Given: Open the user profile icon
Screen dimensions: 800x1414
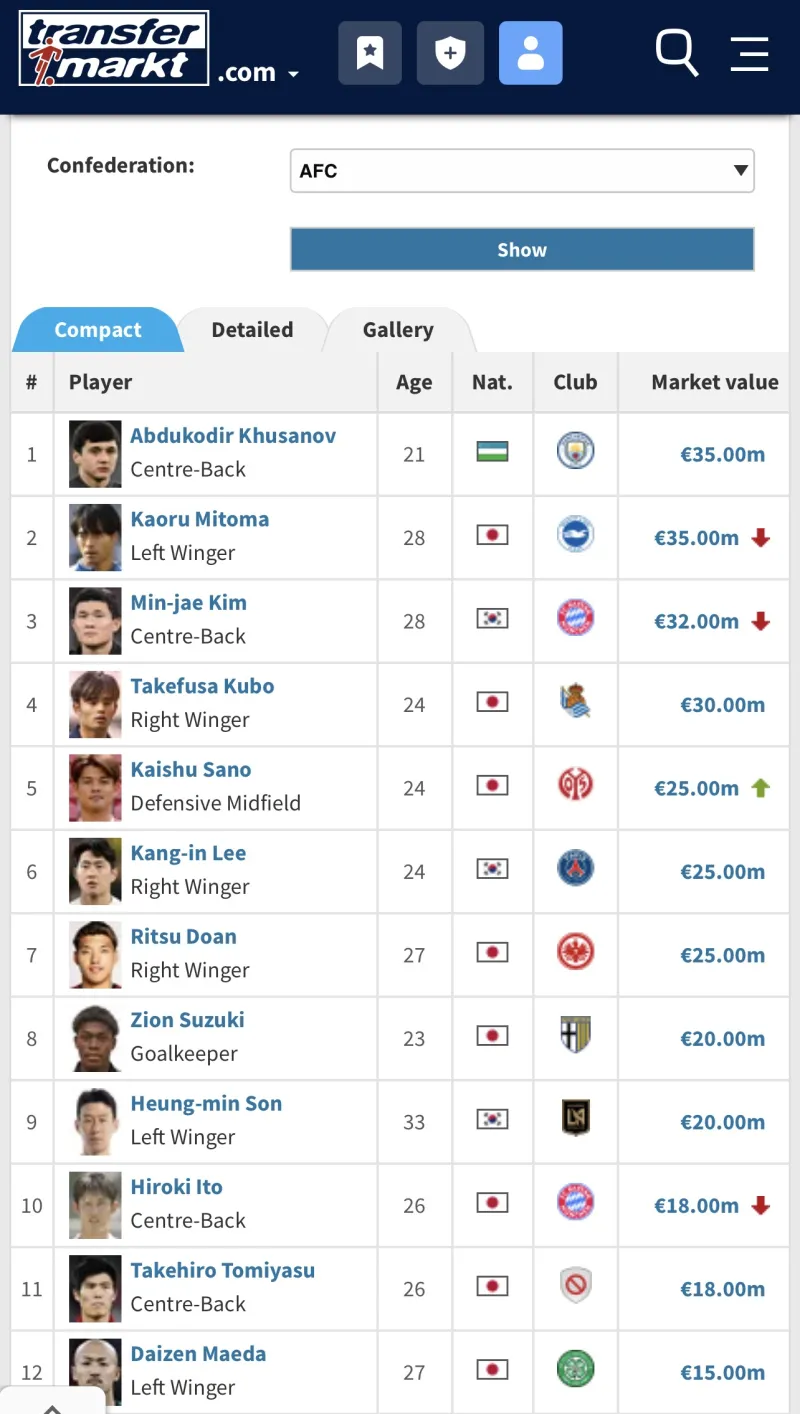Looking at the screenshot, I should click(x=530, y=53).
